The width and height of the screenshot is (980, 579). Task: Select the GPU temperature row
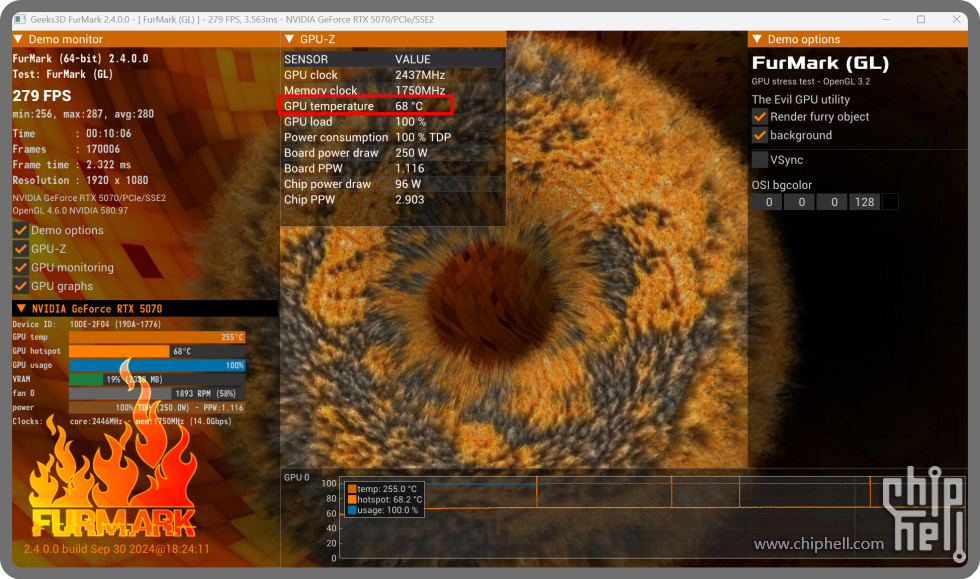(x=393, y=106)
